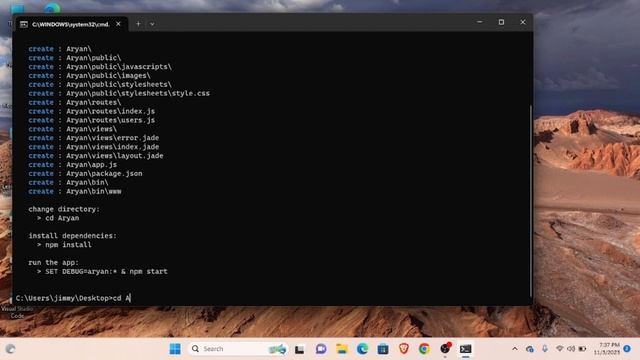The width and height of the screenshot is (640, 360).
Task: Select the C:\WINDOWS\system32\cmd tab
Action: coord(71,24)
